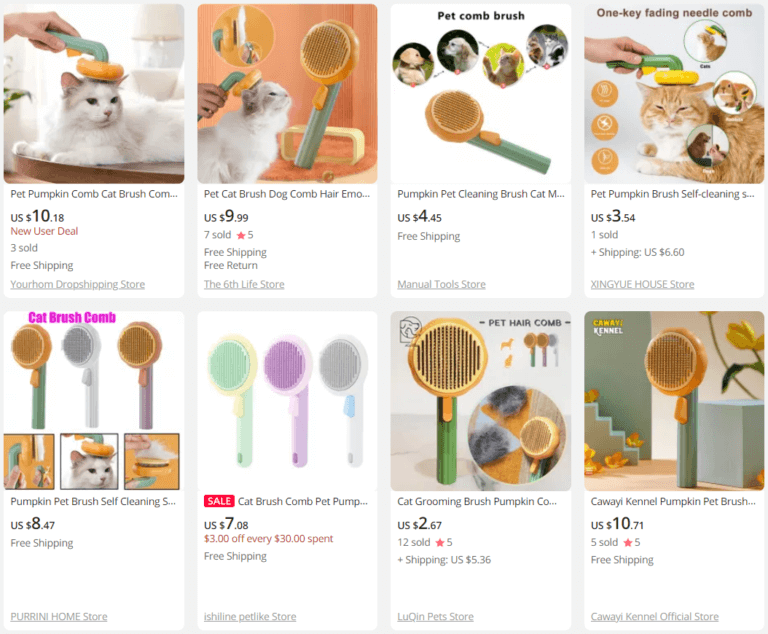
Task: Open PURRINI HOME Store link
Action: click(x=59, y=616)
